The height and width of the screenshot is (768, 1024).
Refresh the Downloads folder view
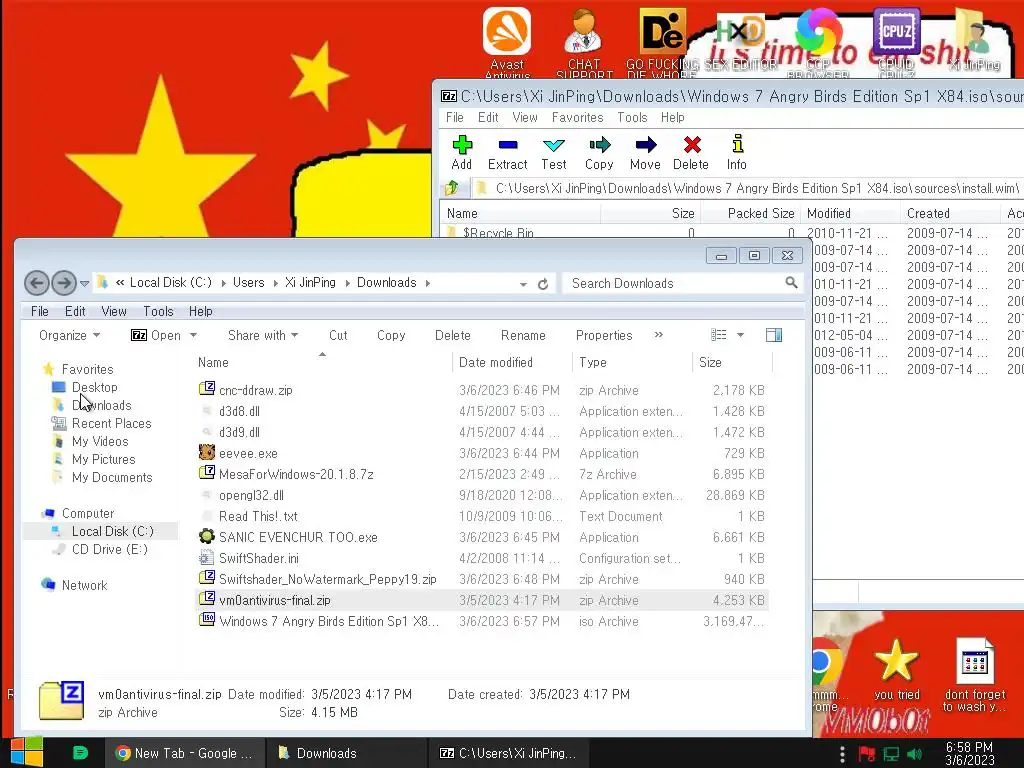pyautogui.click(x=543, y=284)
